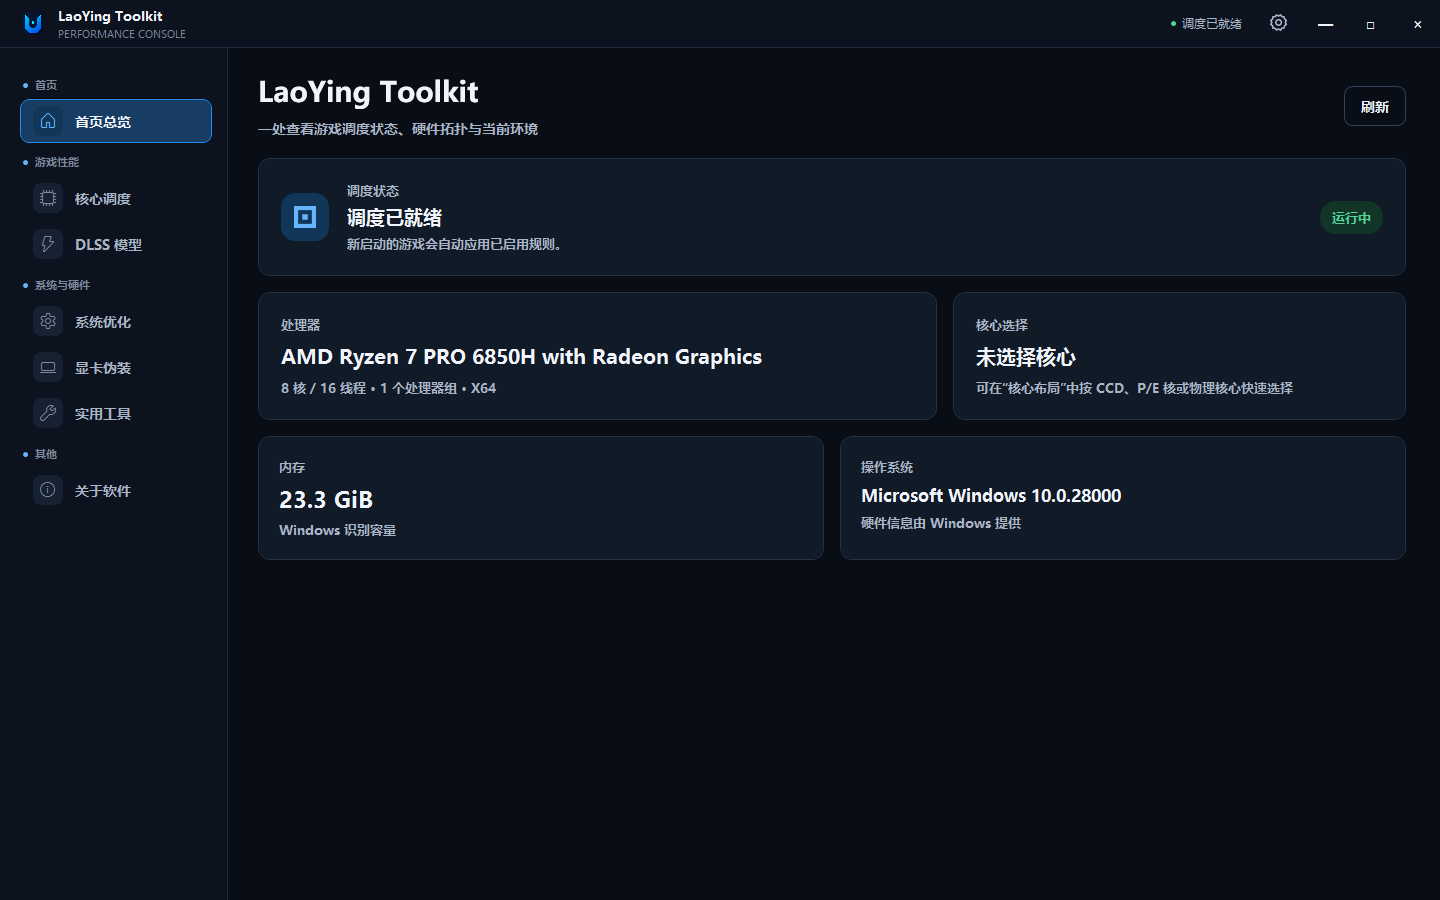This screenshot has width=1440, height=900.
Task: Click the blue 调度状态 square icon
Action: 305,217
